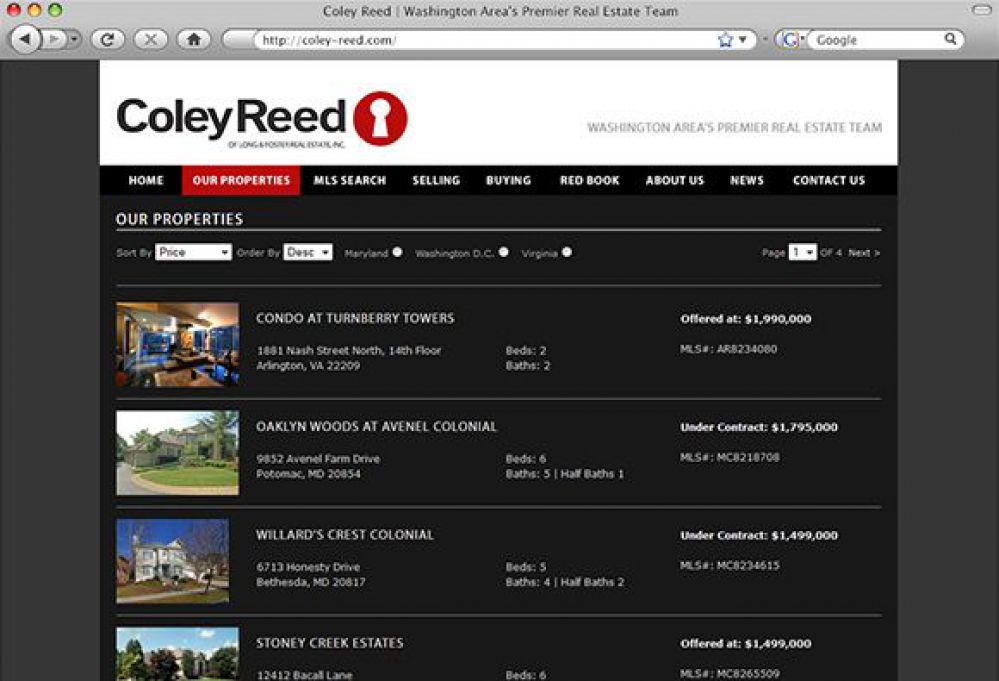Select the Virginia radio button

[567, 252]
